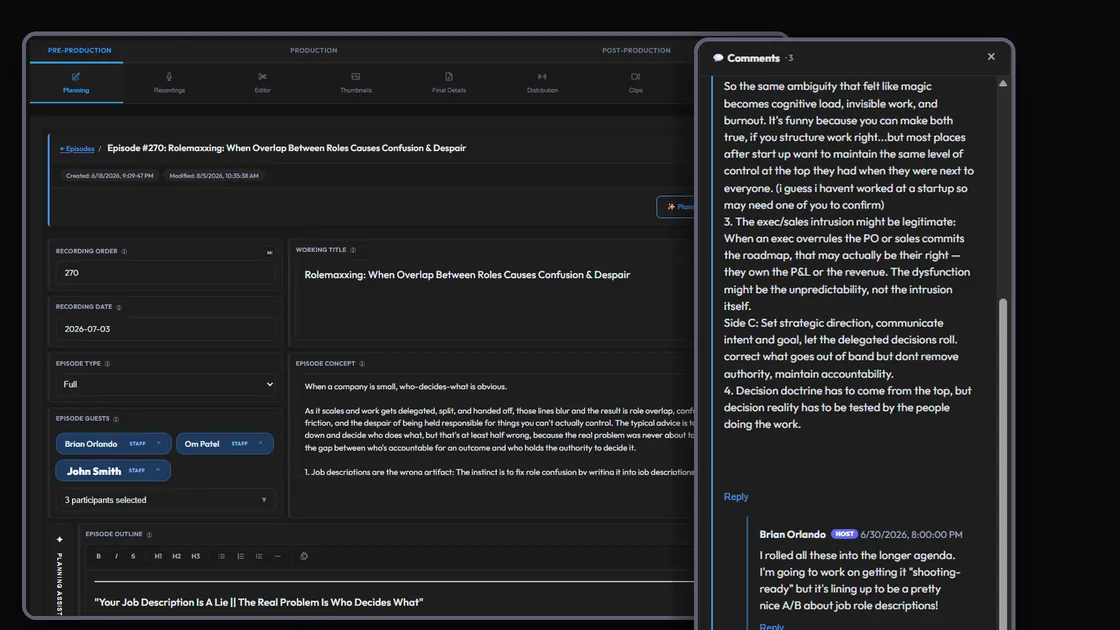Set Heading 3 in the outline toolbar

coord(196,556)
